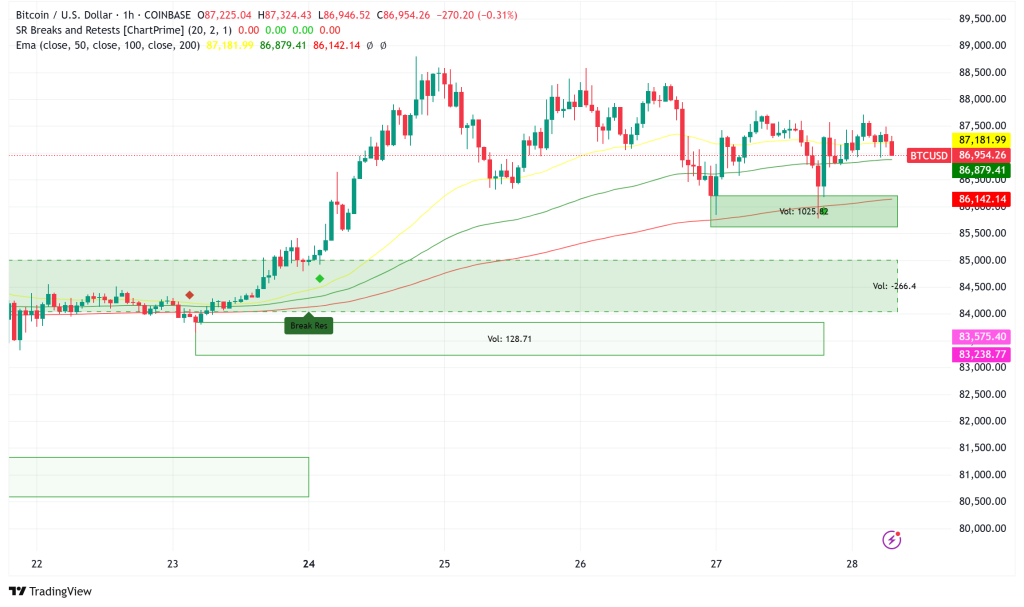Click the red BTCUSD symbol label
This screenshot has width=1024, height=607.
pos(928,156)
